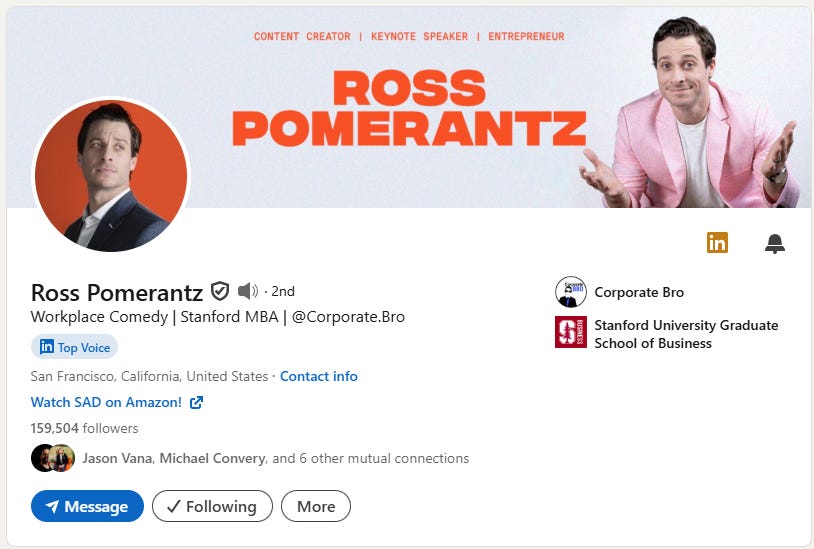Open the More actions menu
The width and height of the screenshot is (814, 549).
[316, 506]
